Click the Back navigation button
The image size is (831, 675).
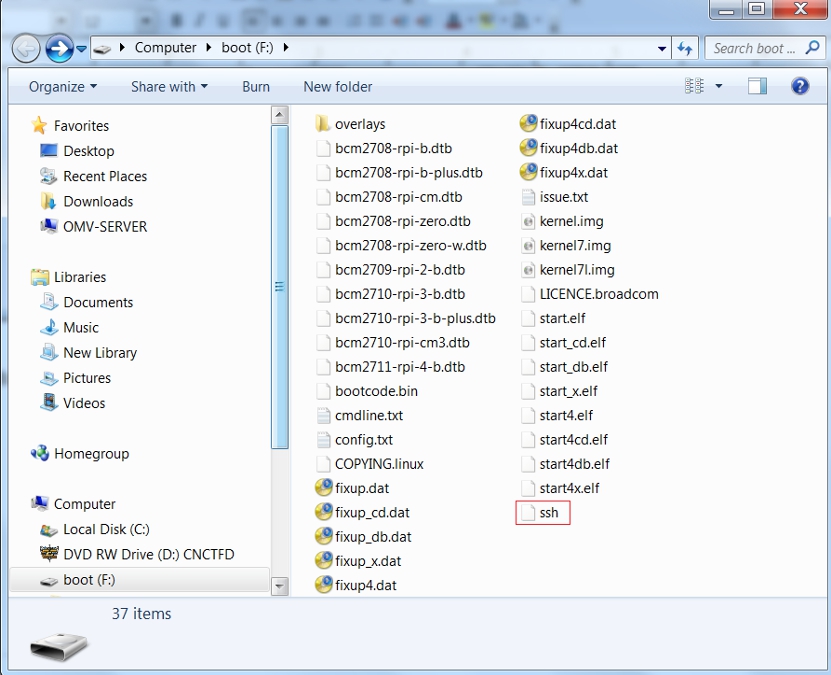pyautogui.click(x=27, y=47)
